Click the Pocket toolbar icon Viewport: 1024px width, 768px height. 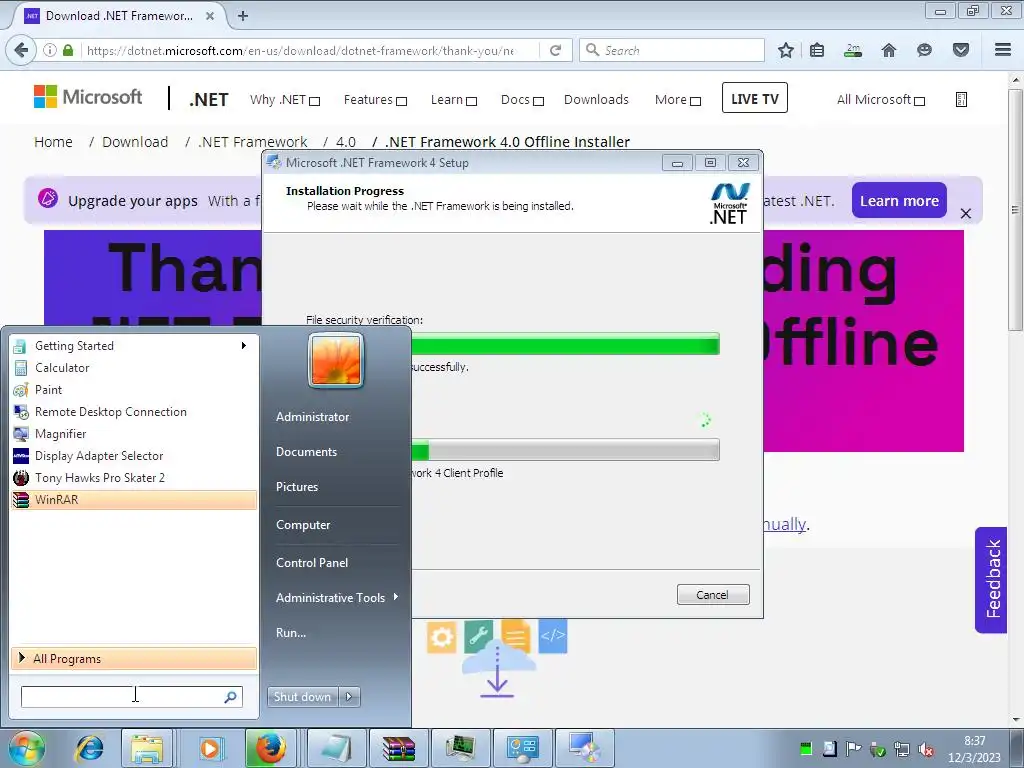(x=961, y=50)
